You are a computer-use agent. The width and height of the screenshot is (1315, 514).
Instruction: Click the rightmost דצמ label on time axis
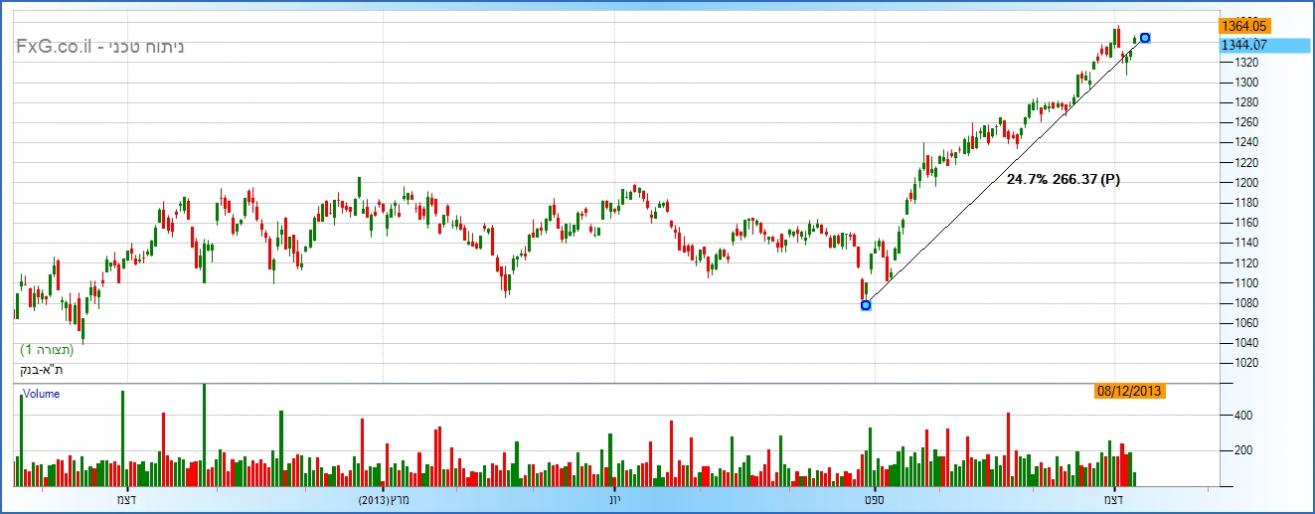(1113, 498)
